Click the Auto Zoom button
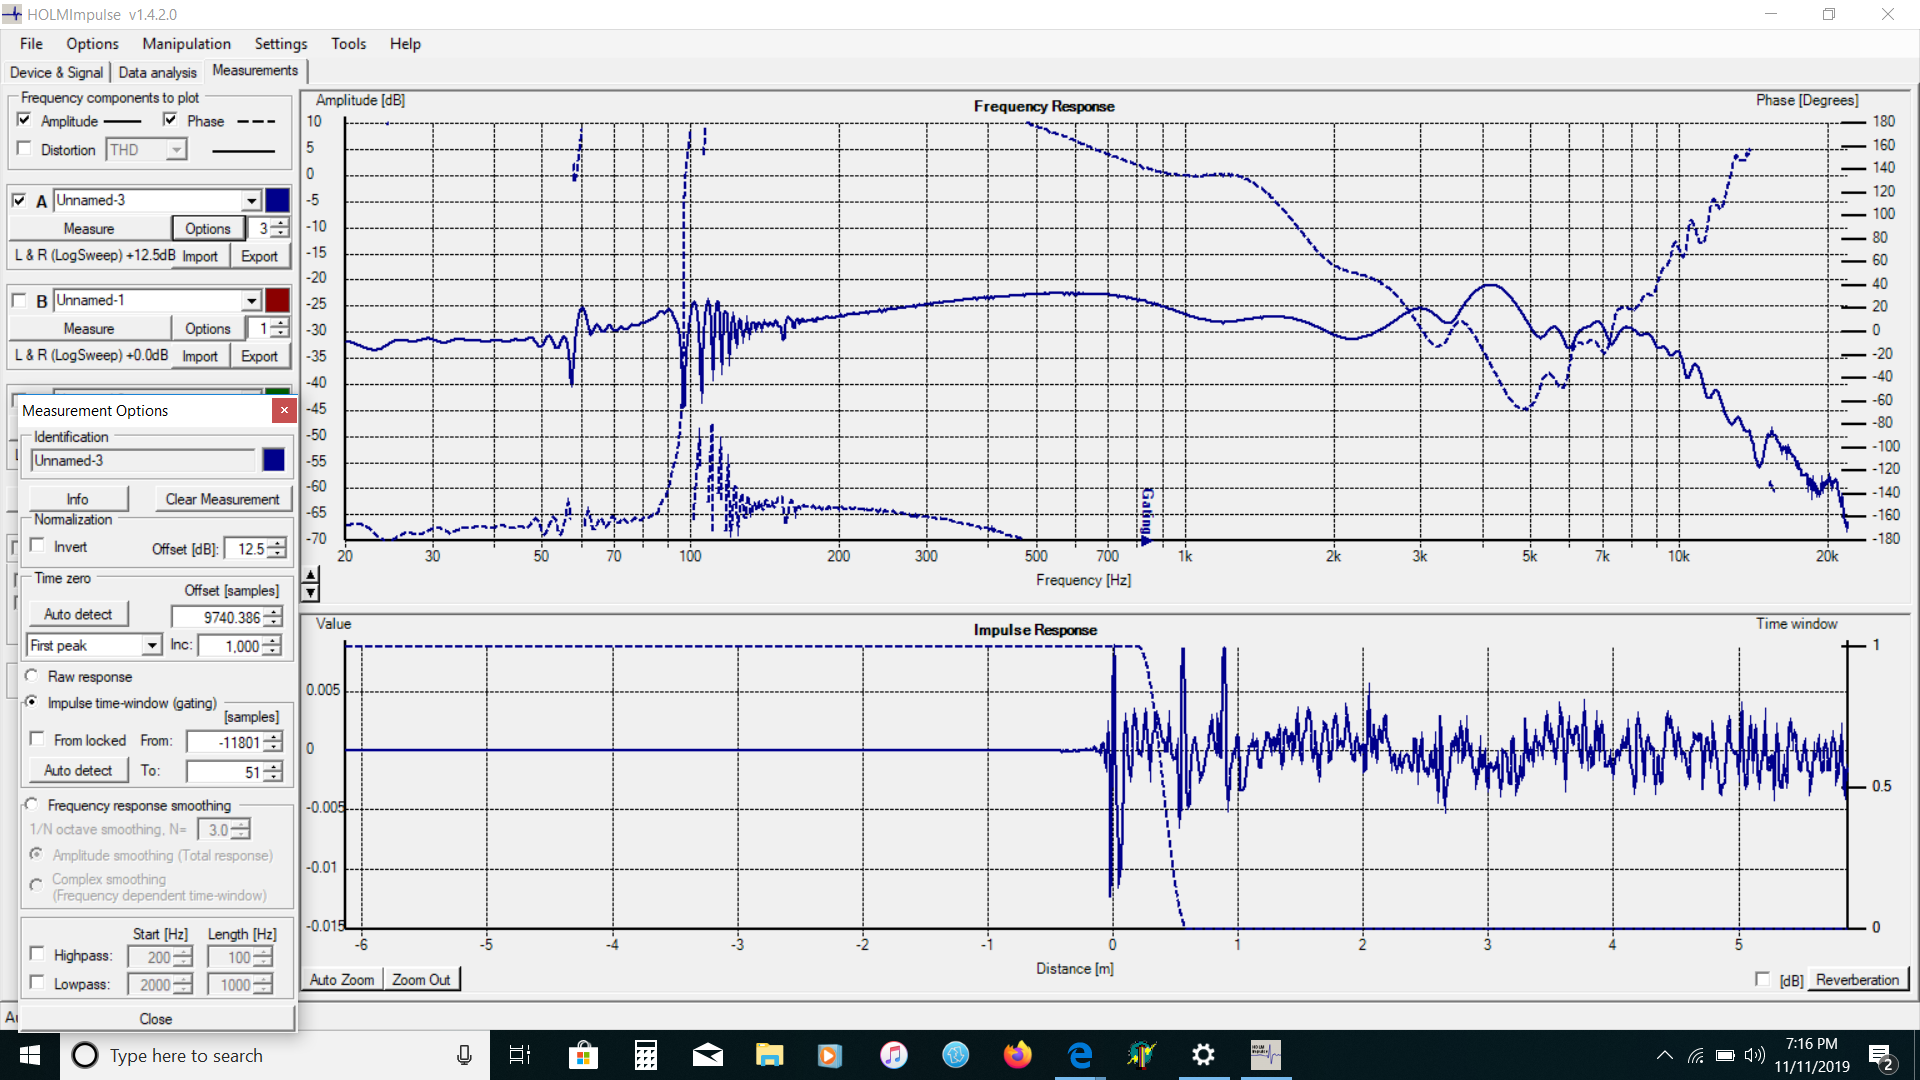Screen dimensions: 1920x1080 coord(342,980)
